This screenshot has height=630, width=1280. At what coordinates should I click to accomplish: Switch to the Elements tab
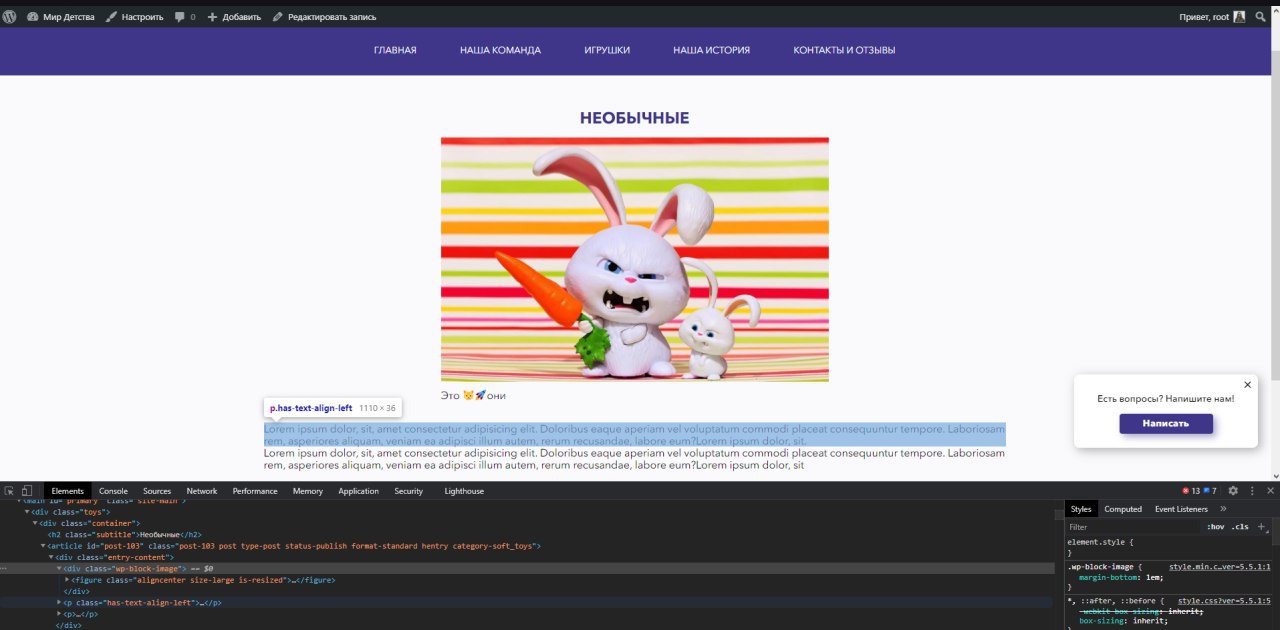pyautogui.click(x=67, y=491)
